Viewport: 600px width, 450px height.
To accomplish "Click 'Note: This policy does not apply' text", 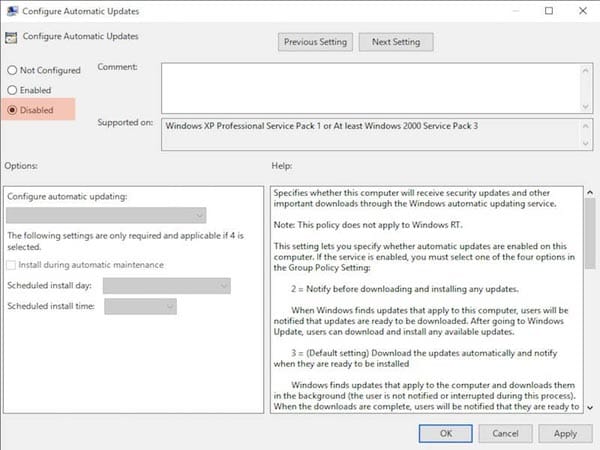I will (x=368, y=225).
